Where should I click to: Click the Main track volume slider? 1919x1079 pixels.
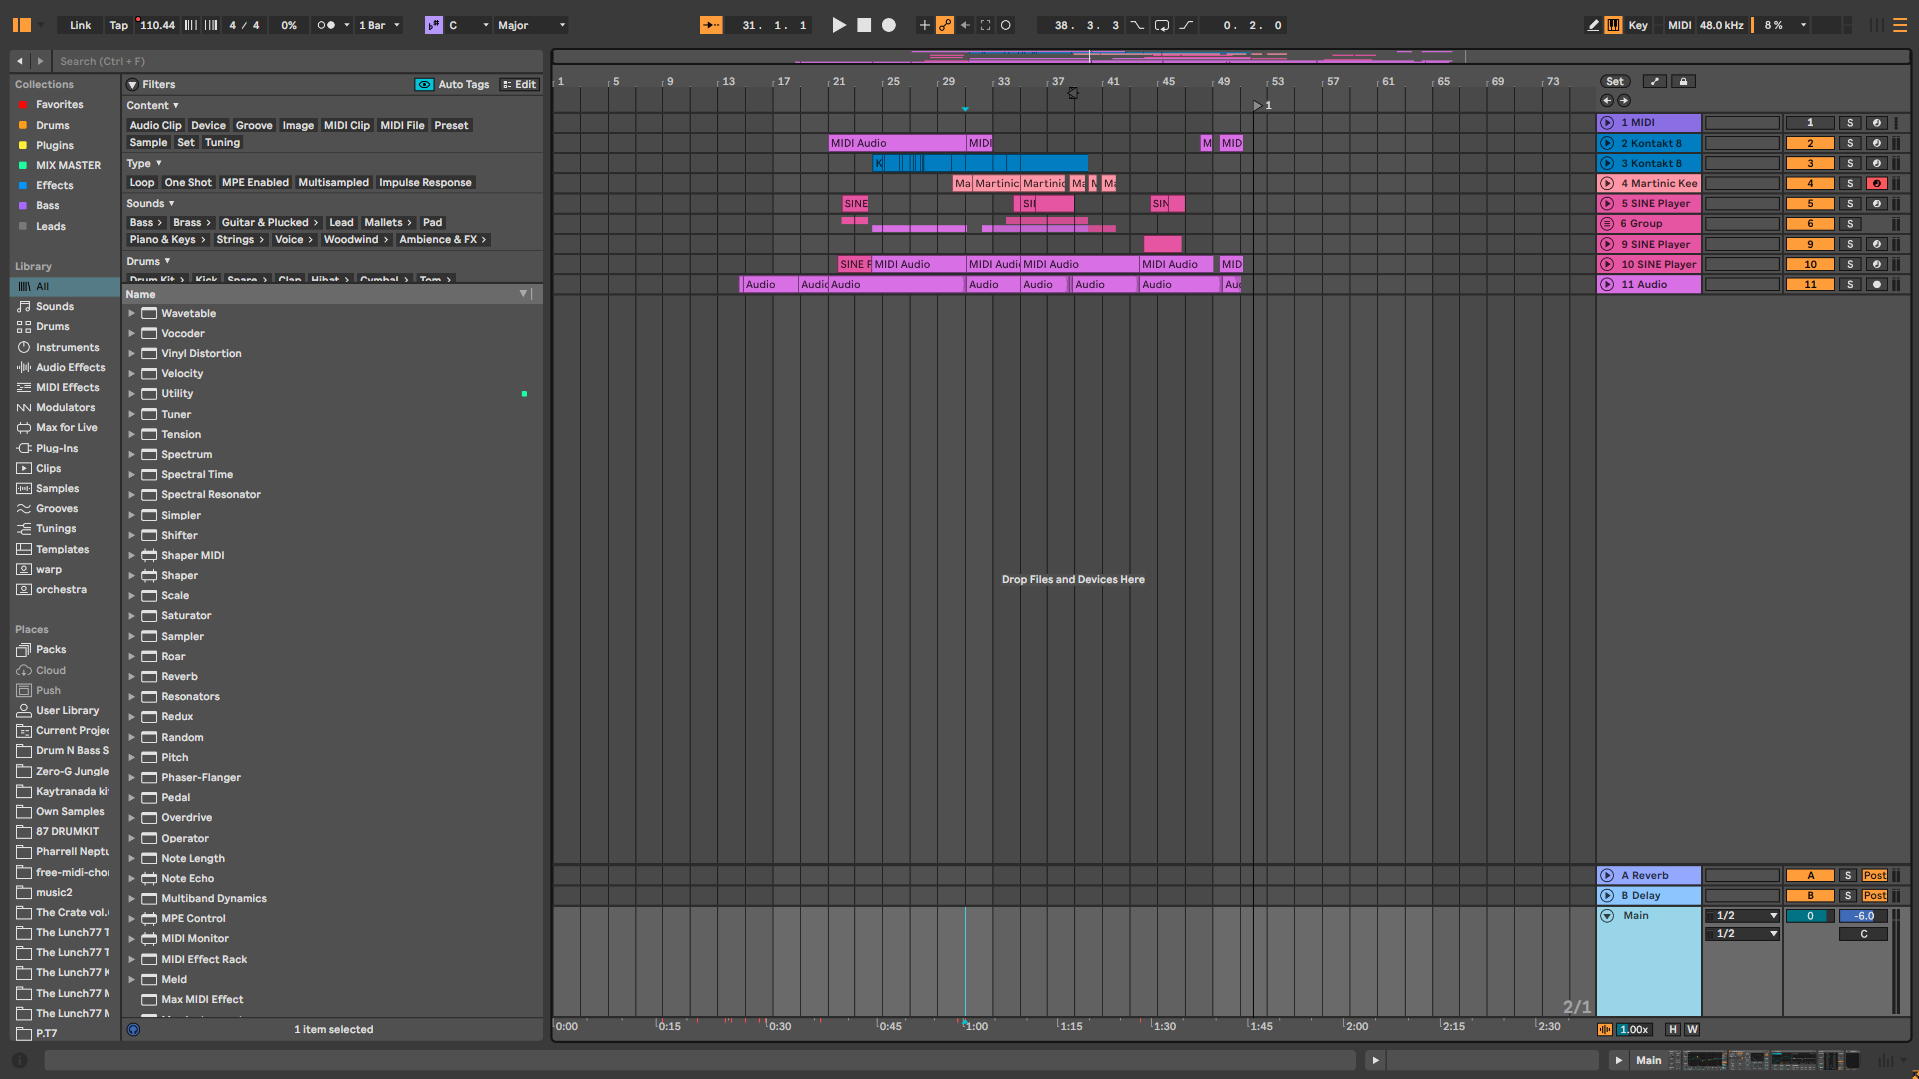click(x=1863, y=916)
